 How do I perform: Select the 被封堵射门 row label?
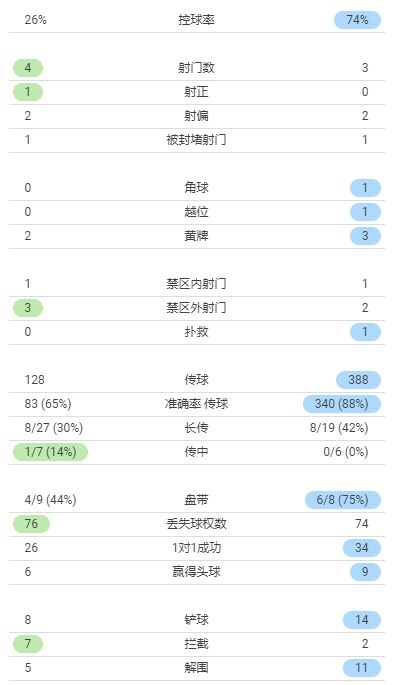pos(196,140)
